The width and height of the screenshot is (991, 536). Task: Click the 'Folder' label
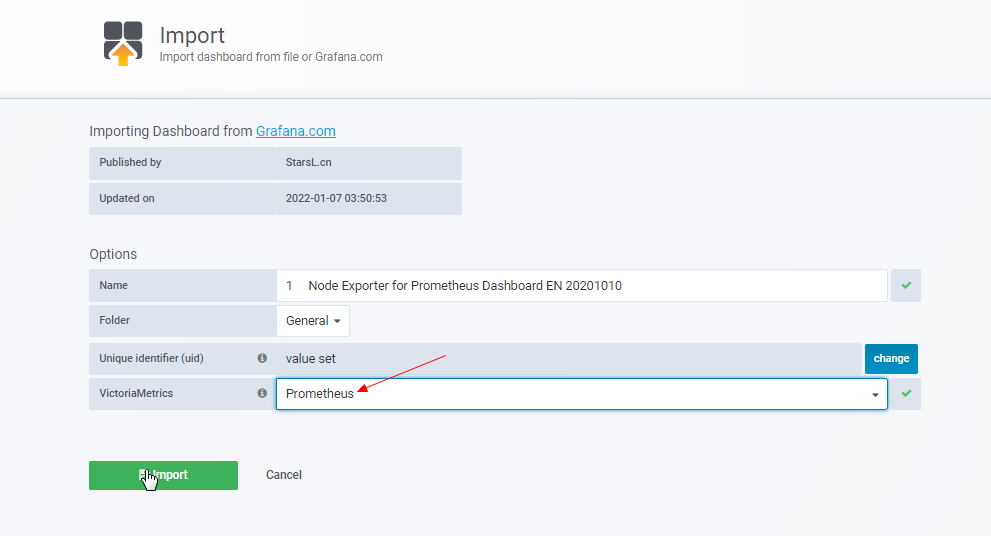[114, 320]
